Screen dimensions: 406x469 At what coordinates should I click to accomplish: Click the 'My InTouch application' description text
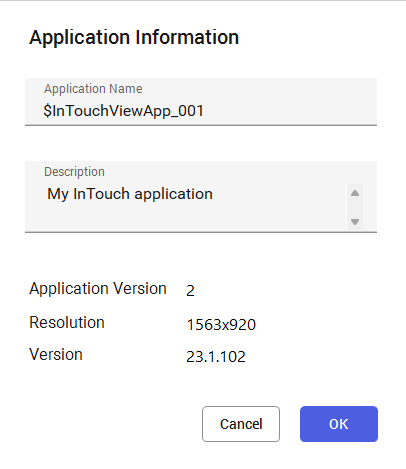point(130,194)
